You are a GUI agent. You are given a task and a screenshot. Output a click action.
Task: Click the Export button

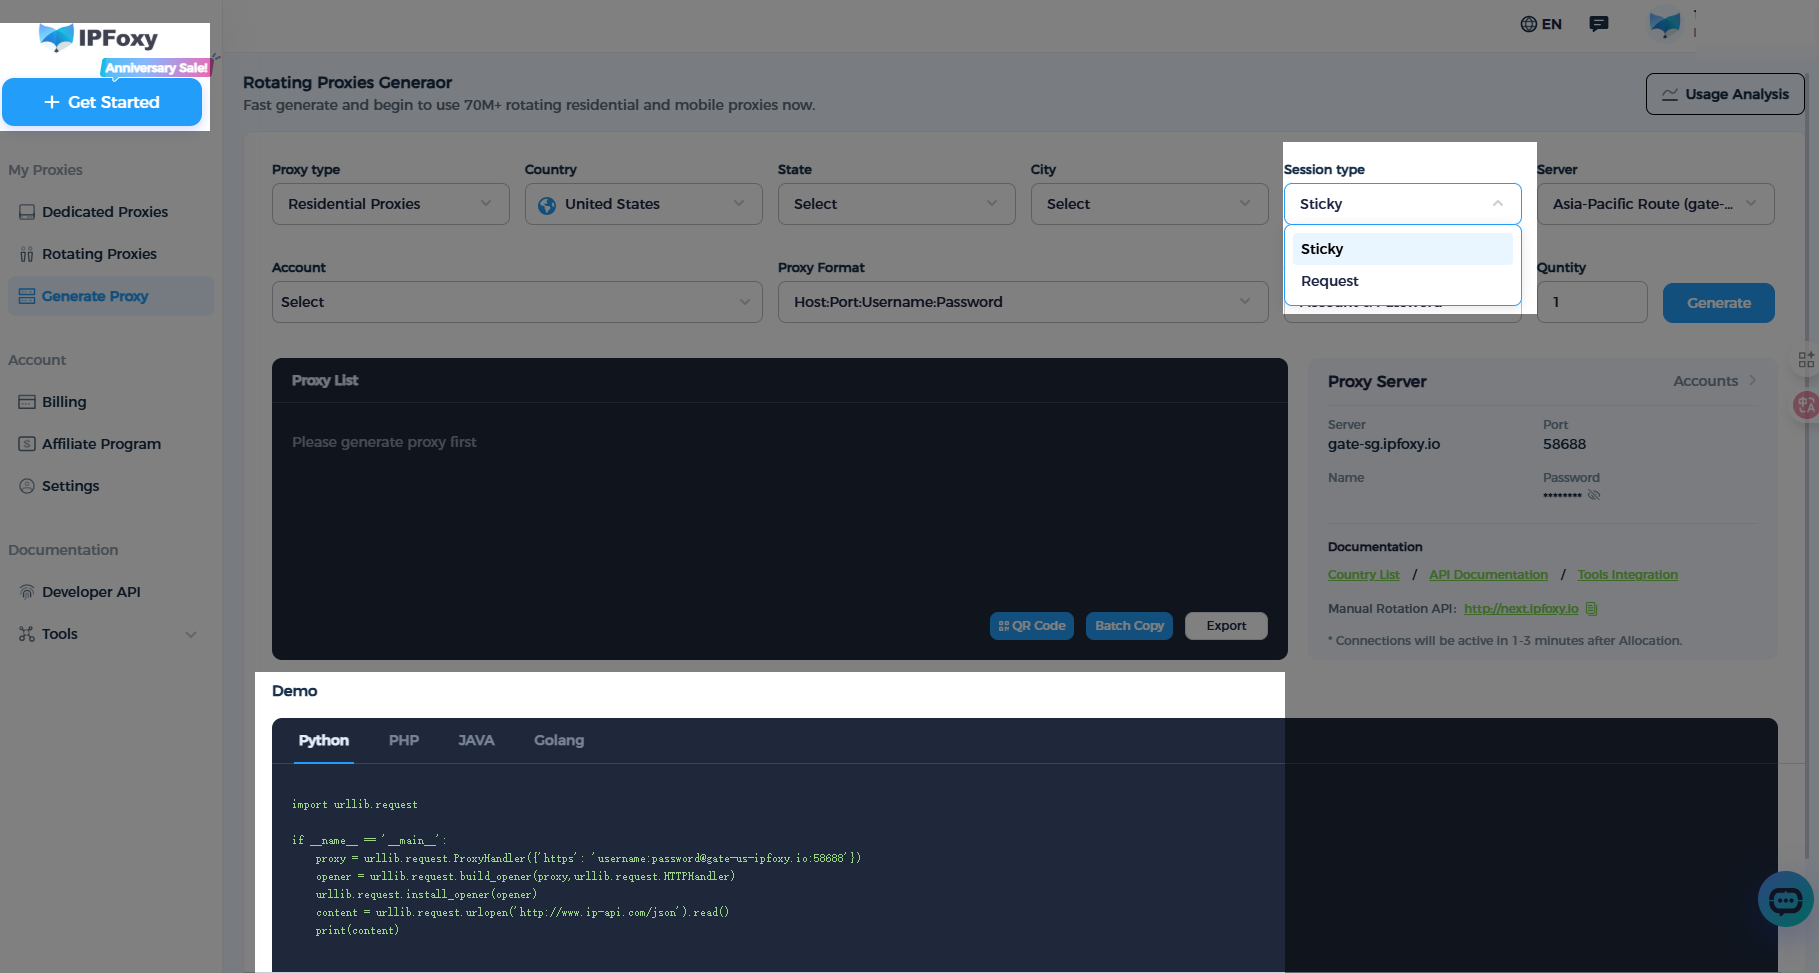(x=1226, y=626)
